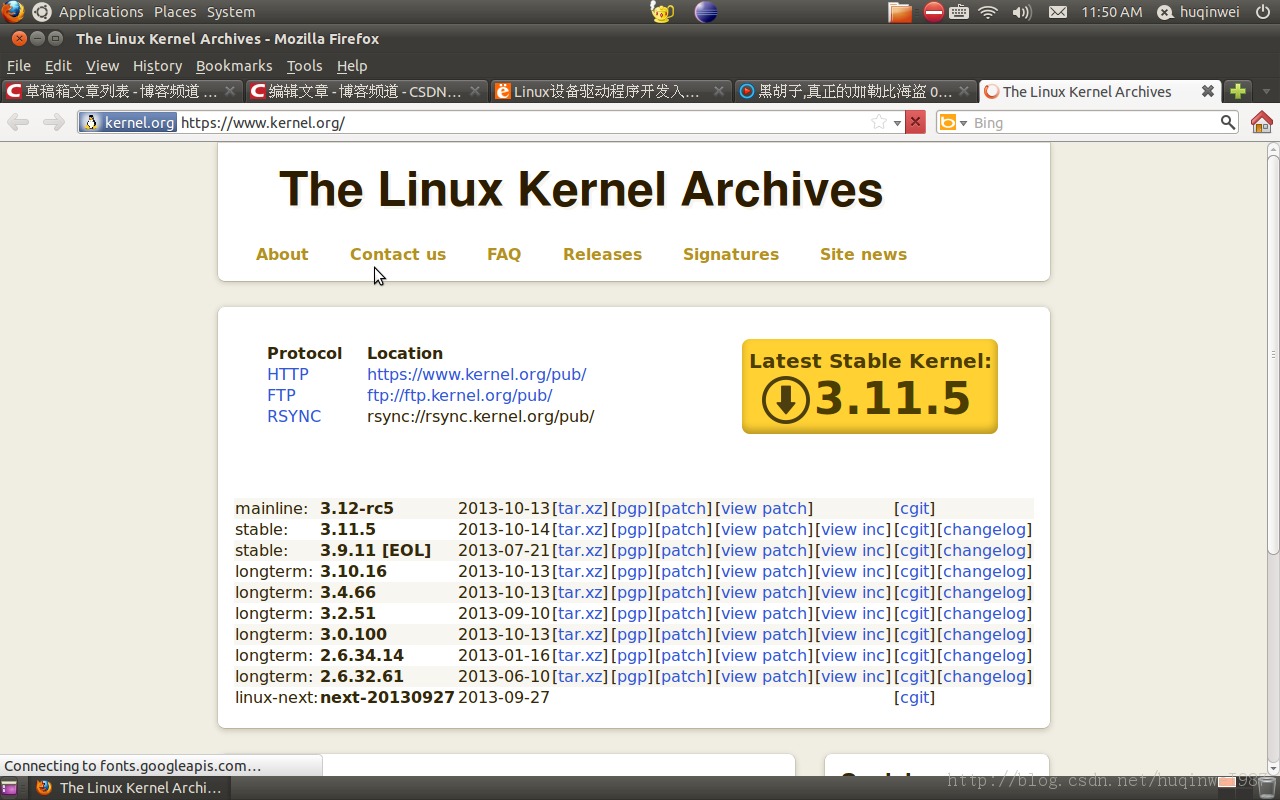Open the About page link

[x=282, y=254]
